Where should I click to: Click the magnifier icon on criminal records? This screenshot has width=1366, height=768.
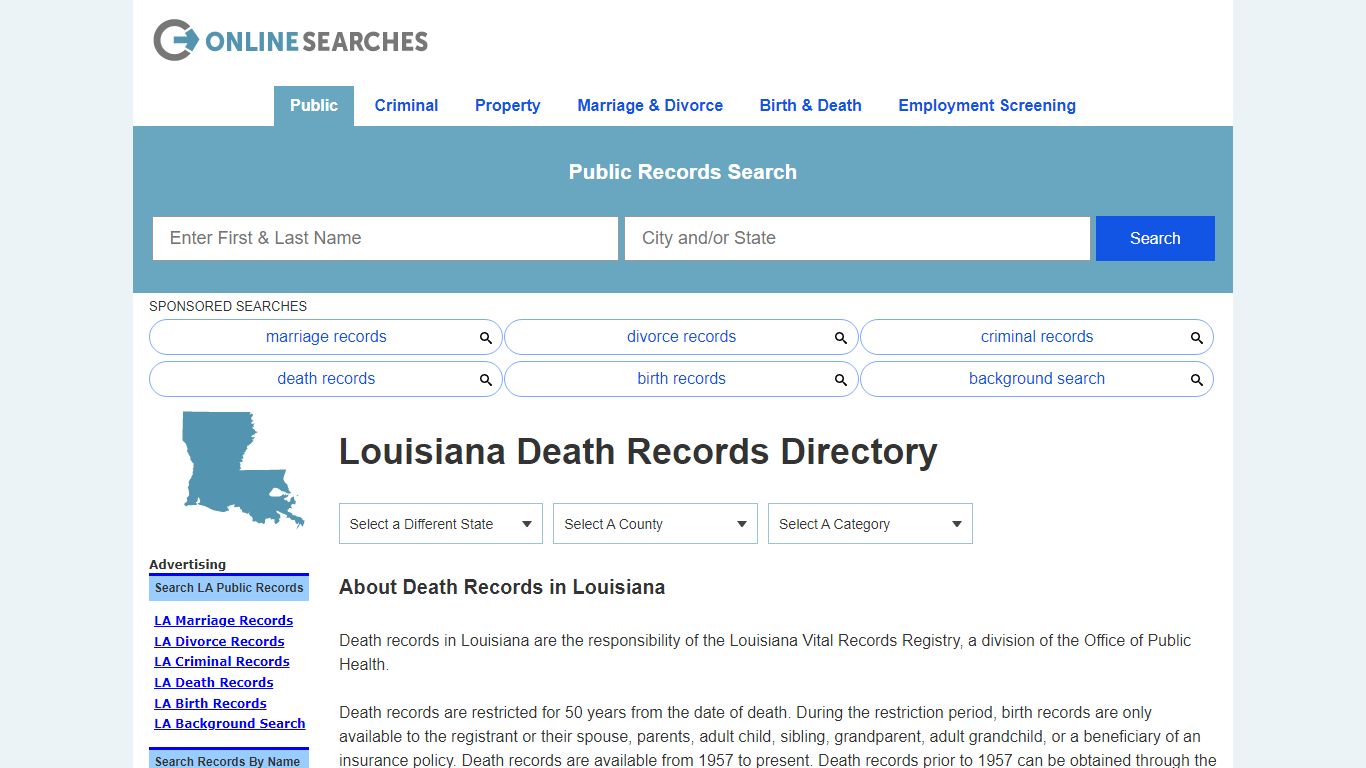pyautogui.click(x=1197, y=338)
